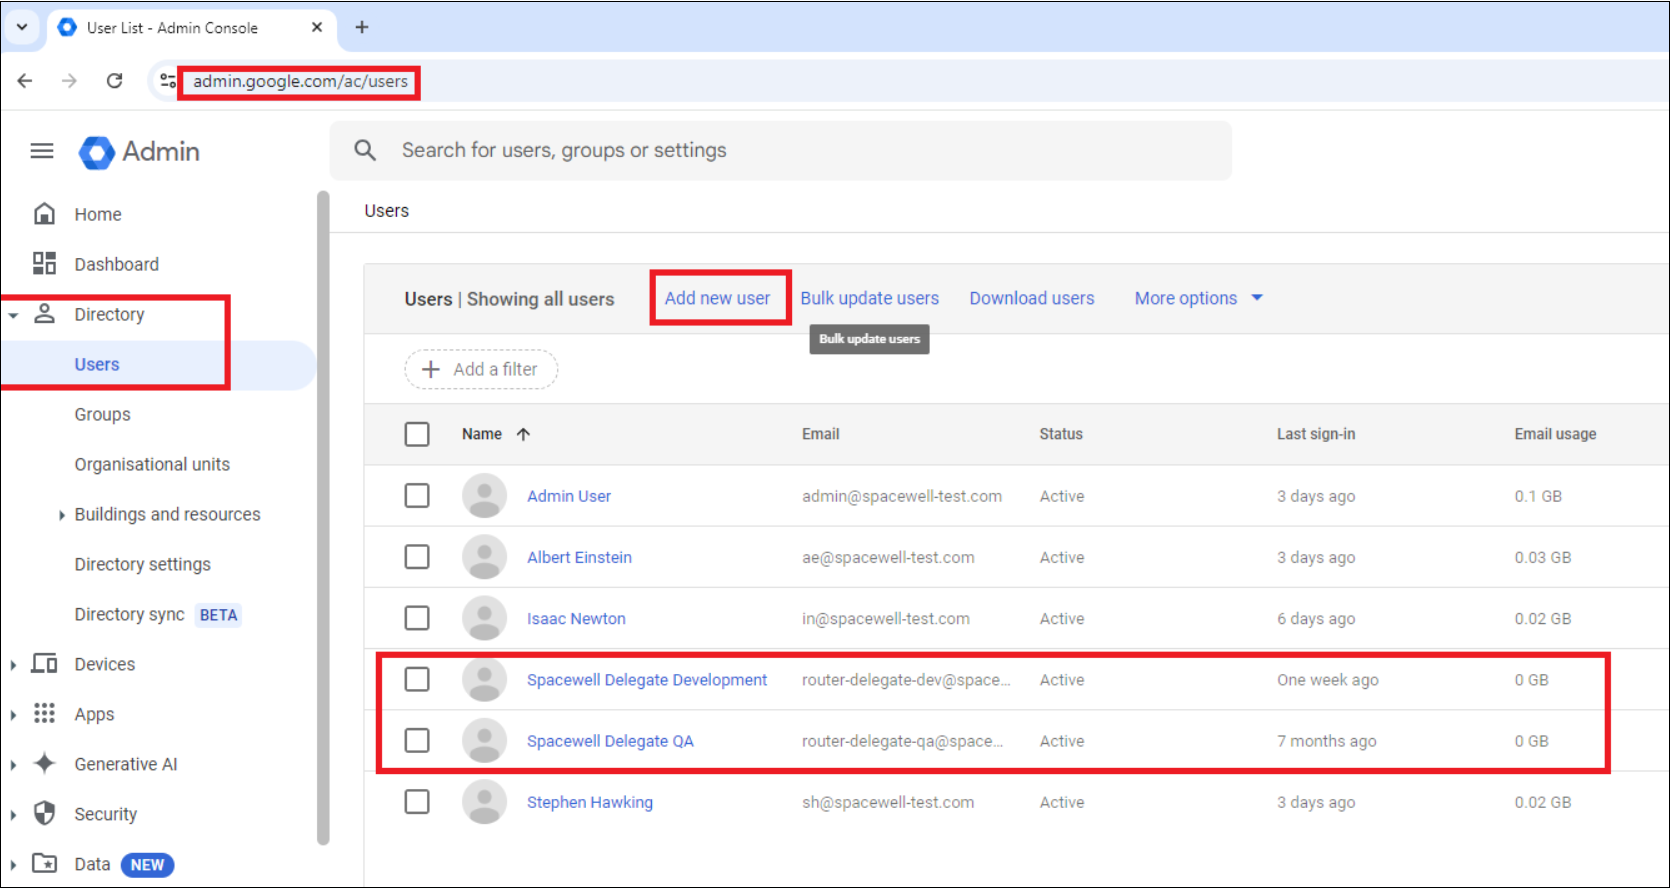Expand the Apps section arrow
The height and width of the screenshot is (889, 1670).
13,715
